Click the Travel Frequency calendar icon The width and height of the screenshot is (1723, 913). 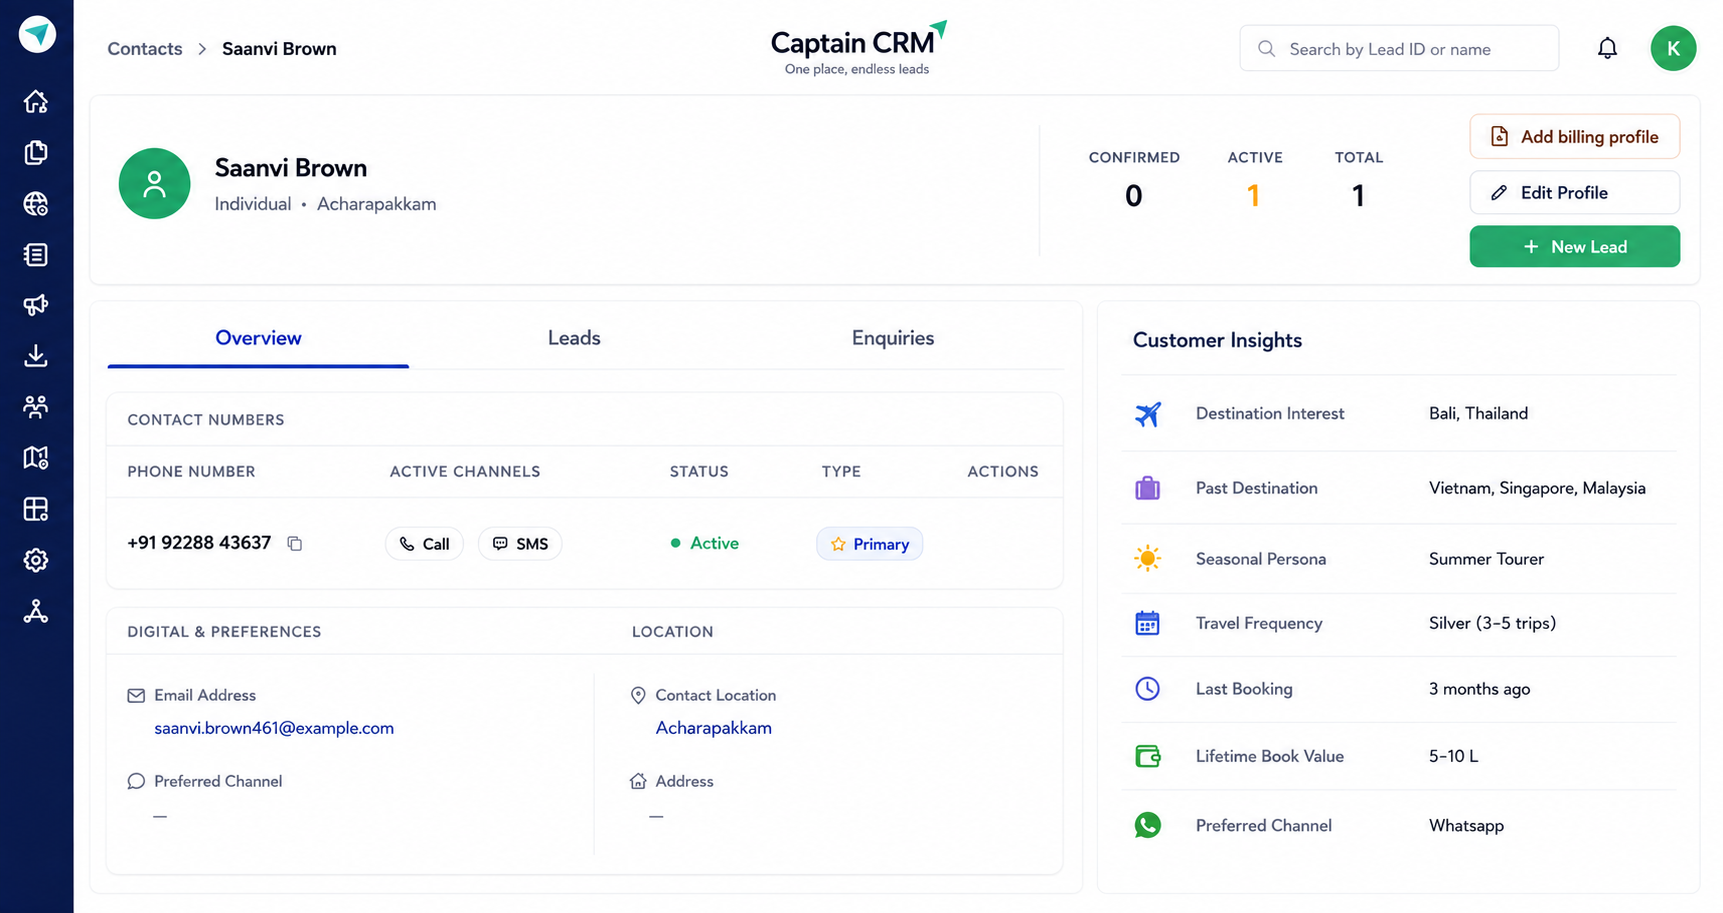1148,623
